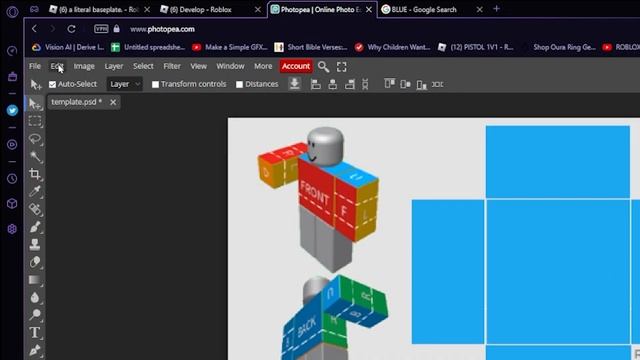Image resolution: width=640 pixels, height=360 pixels.
Task: Click the download export icon
Action: 294,84
